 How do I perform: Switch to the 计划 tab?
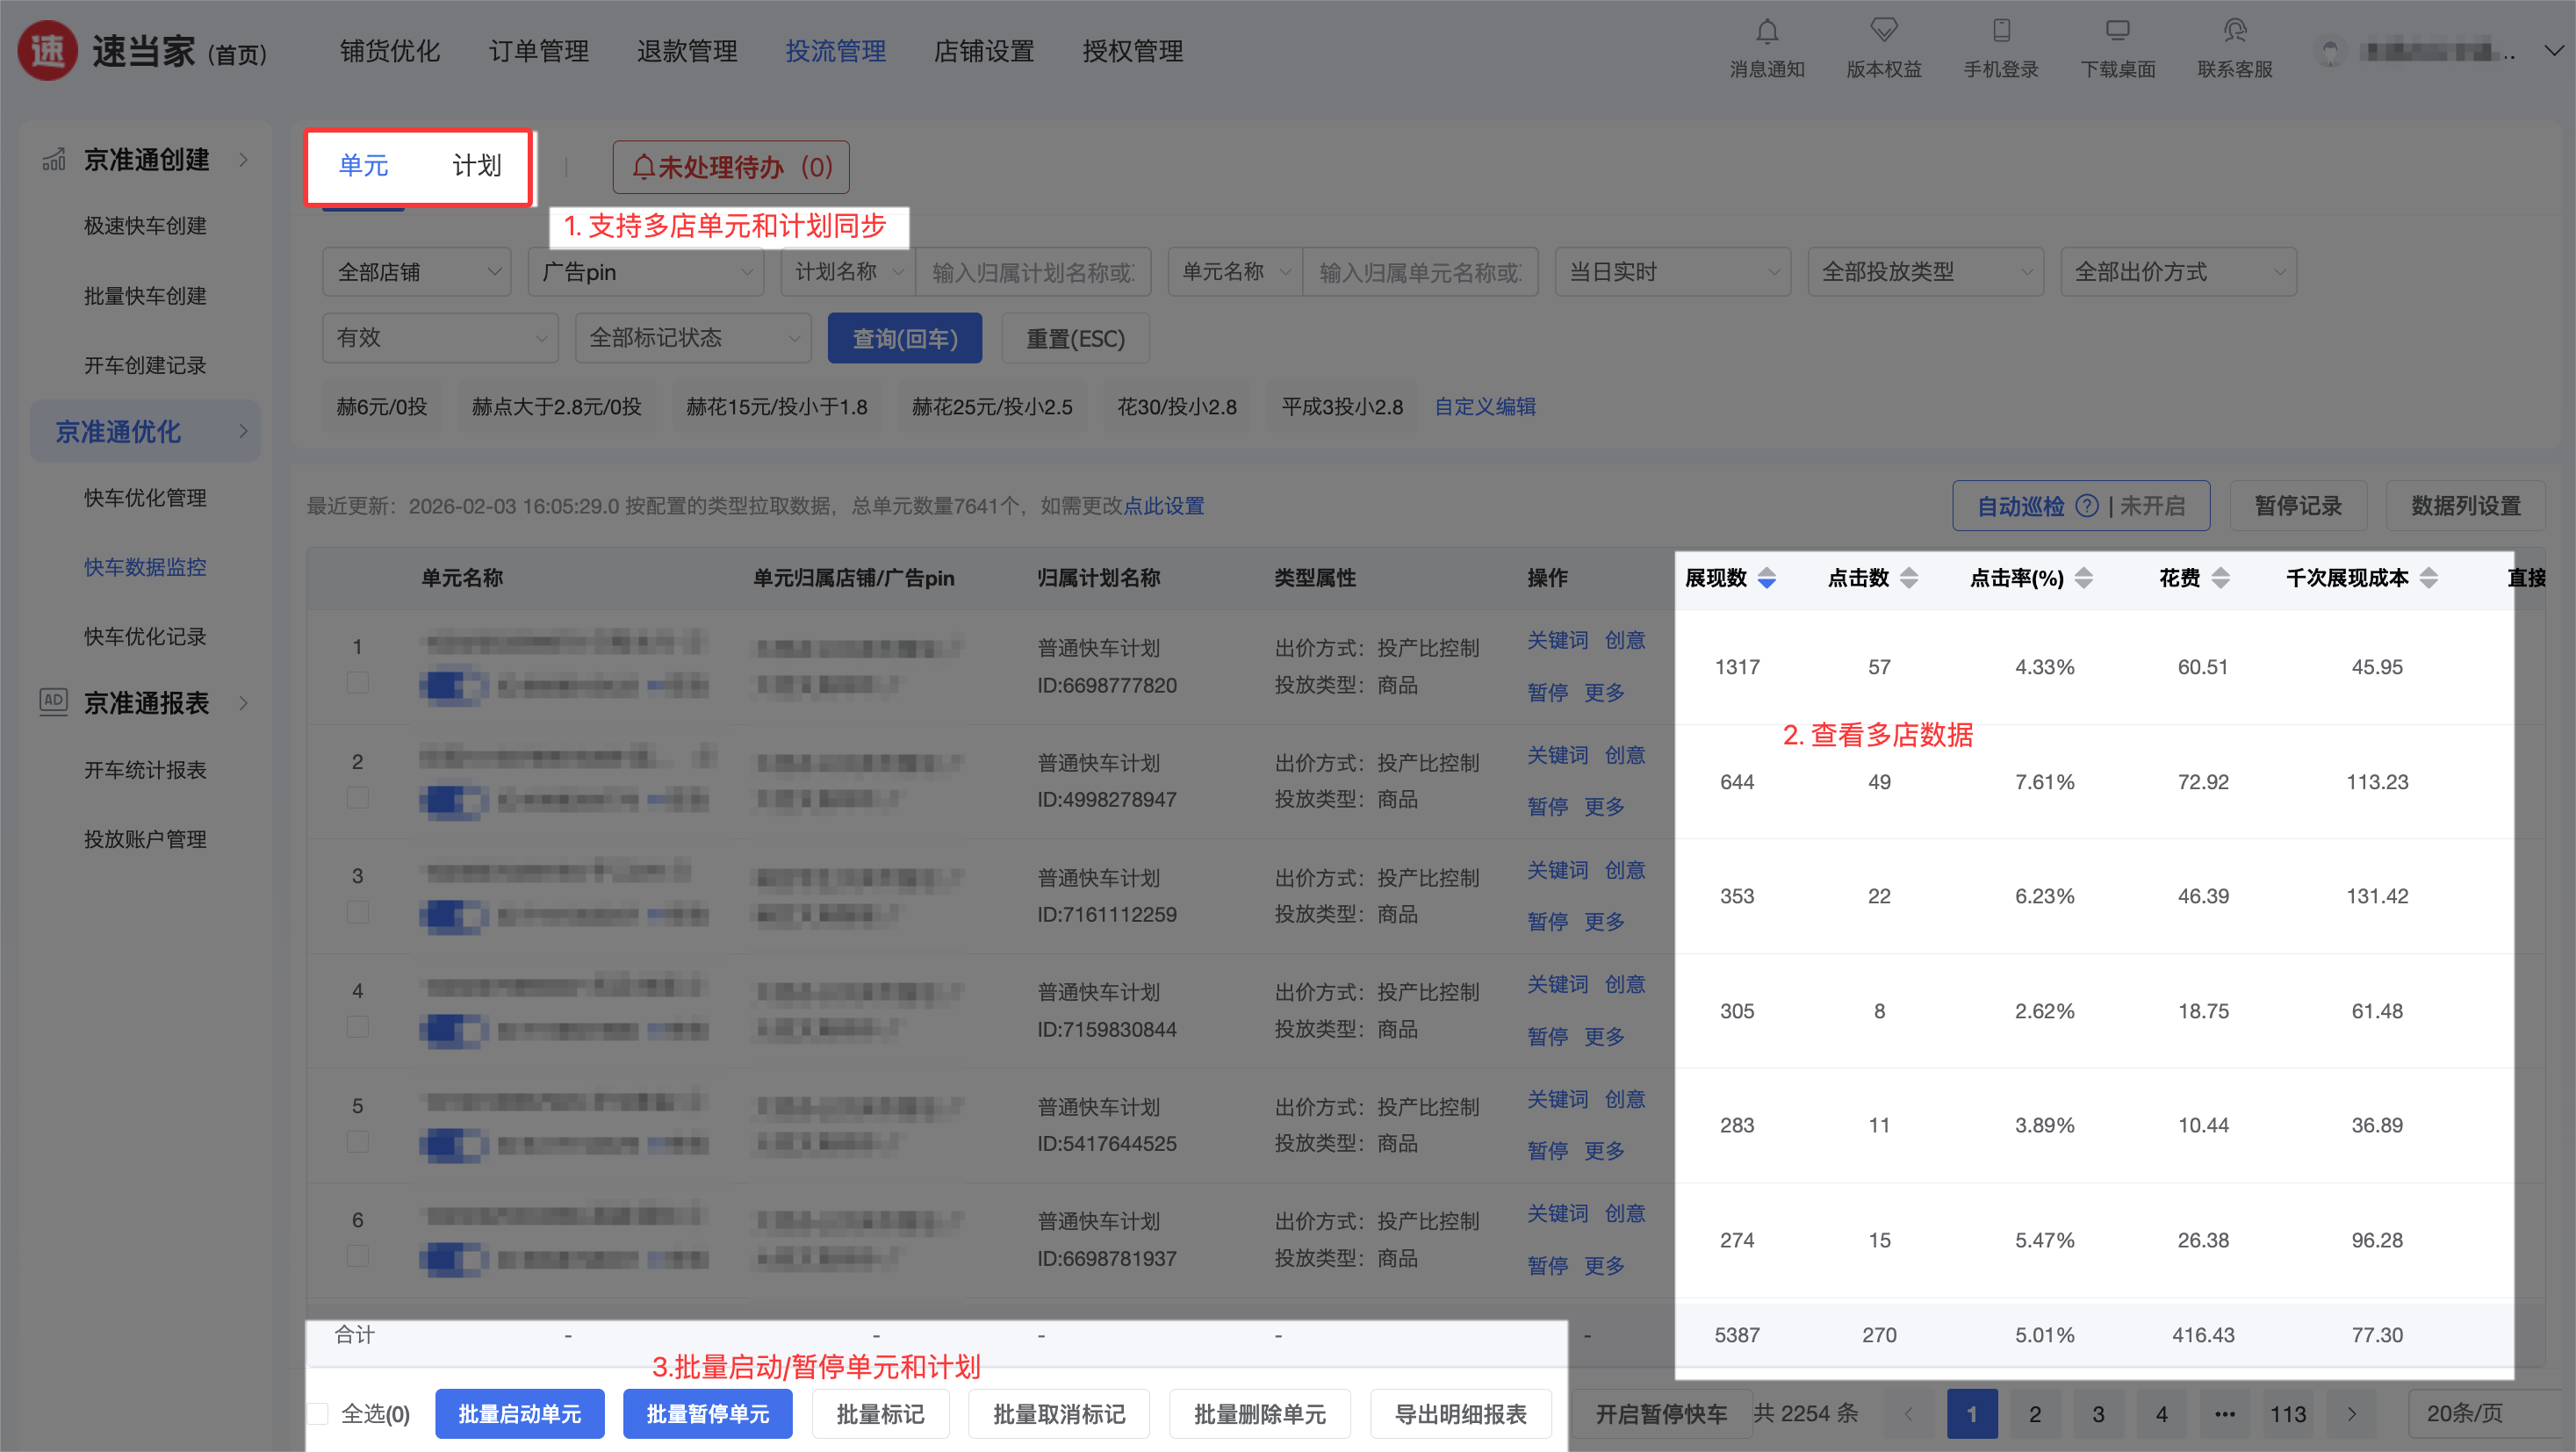(476, 166)
